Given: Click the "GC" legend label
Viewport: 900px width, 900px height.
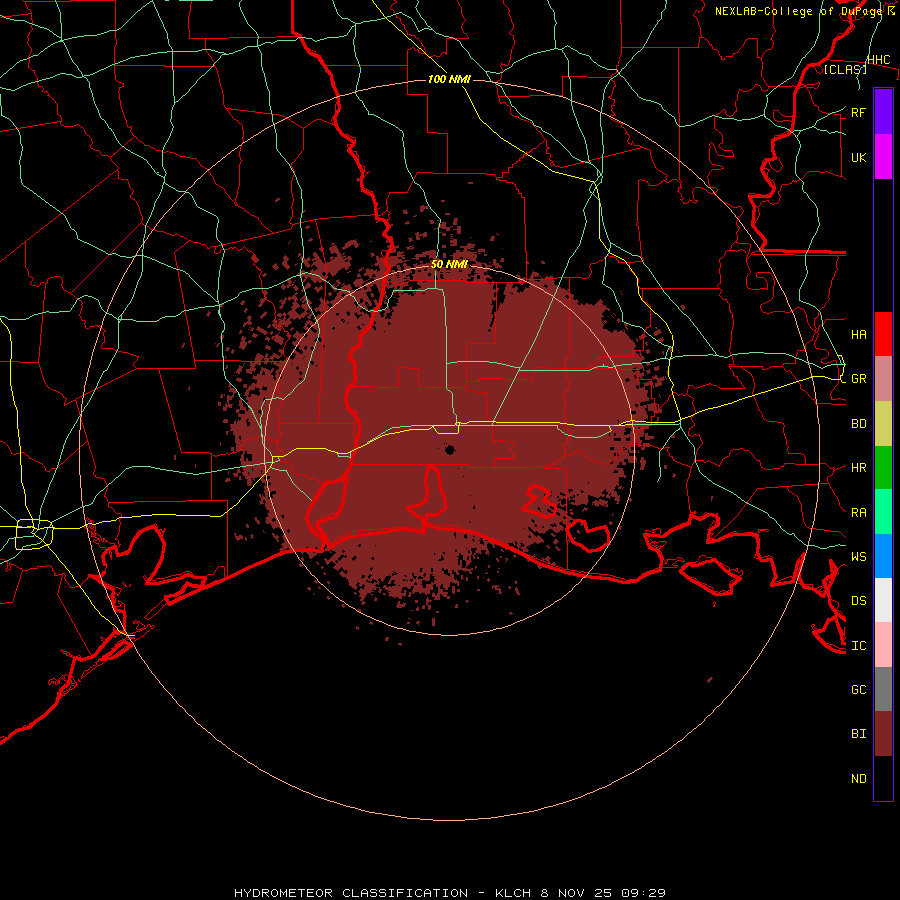Looking at the screenshot, I should [858, 689].
